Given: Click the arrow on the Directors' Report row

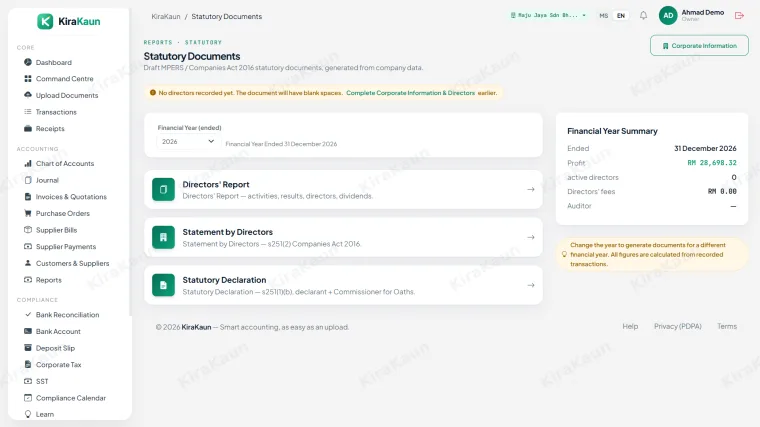Looking at the screenshot, I should point(531,190).
